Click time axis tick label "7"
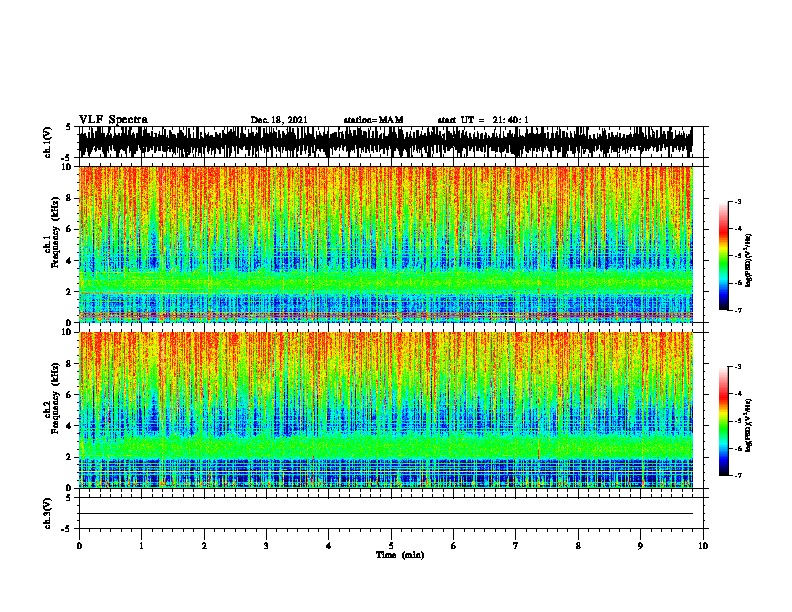Screen dimensions: 792x612 pyautogui.click(x=516, y=545)
